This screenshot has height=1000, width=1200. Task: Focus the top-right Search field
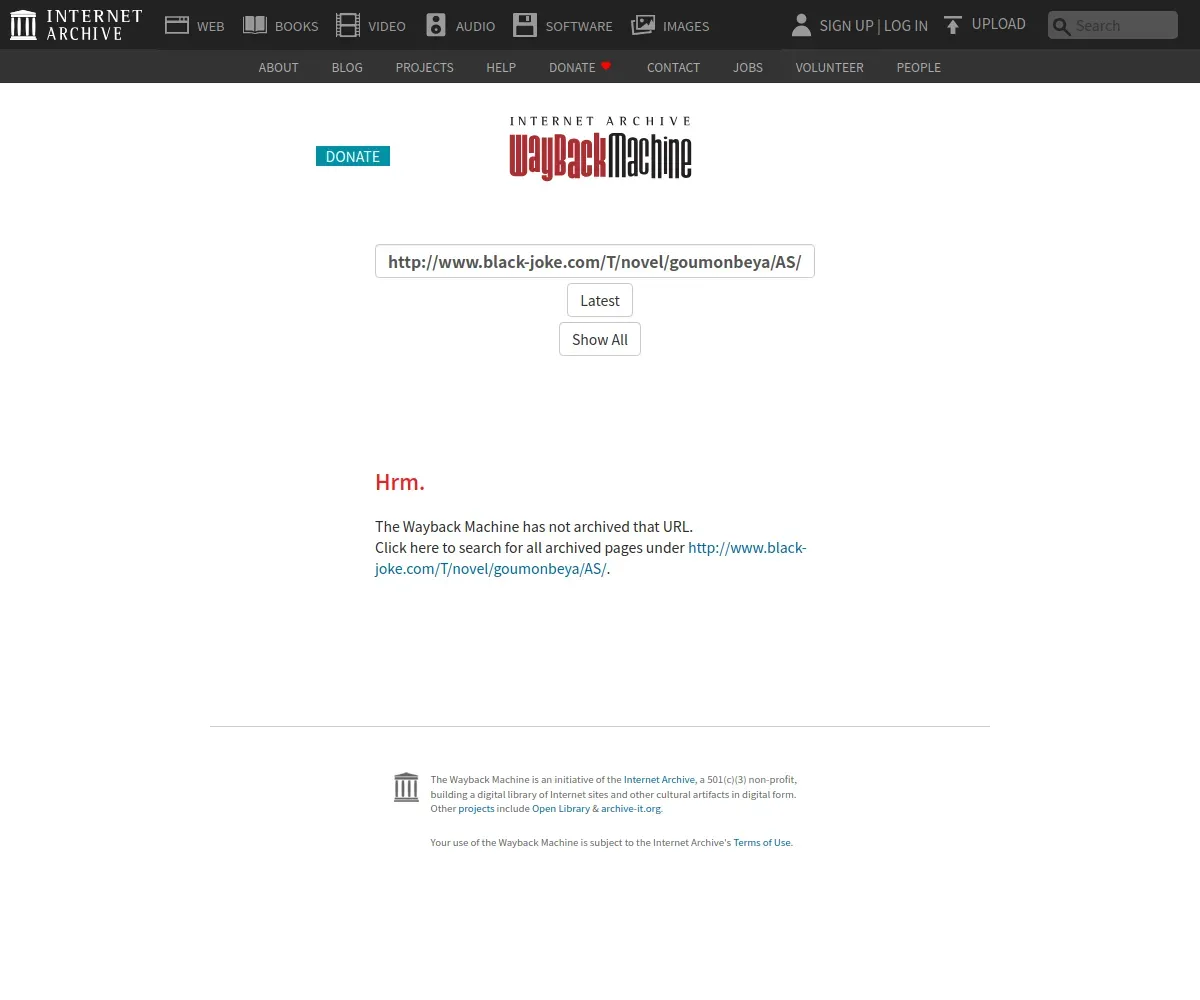(x=1113, y=25)
